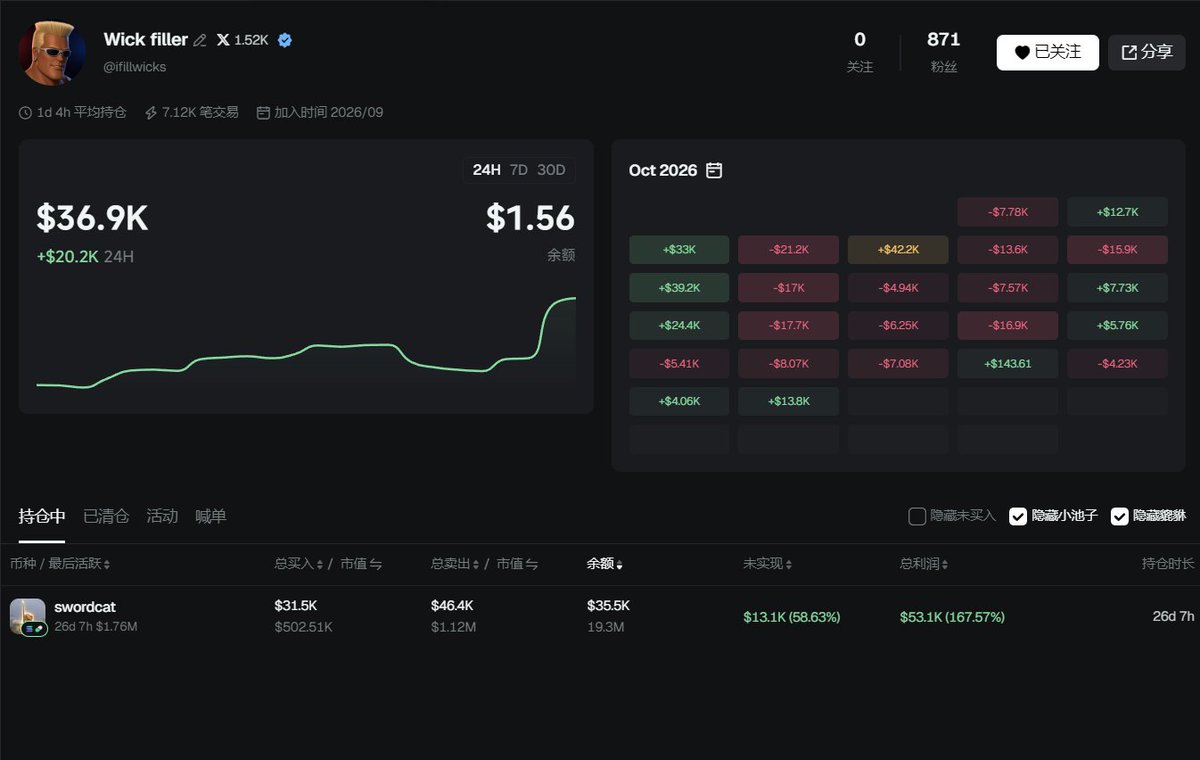Click the calendar icon beside 加入时间 2026/09
1200x760 pixels.
264,113
